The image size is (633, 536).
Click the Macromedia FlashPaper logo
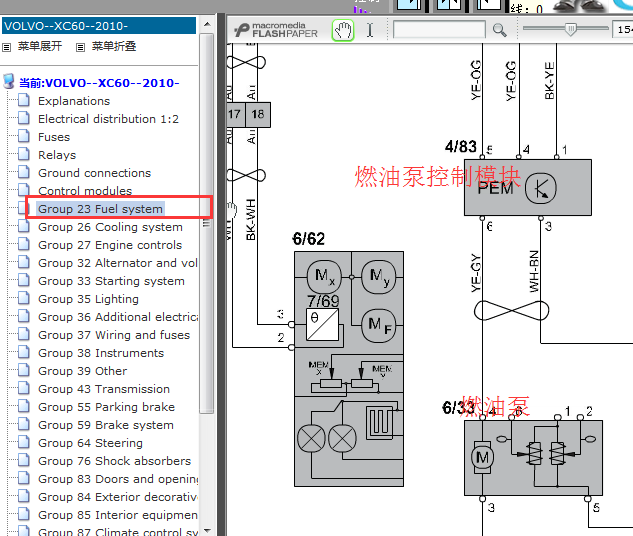pos(276,30)
